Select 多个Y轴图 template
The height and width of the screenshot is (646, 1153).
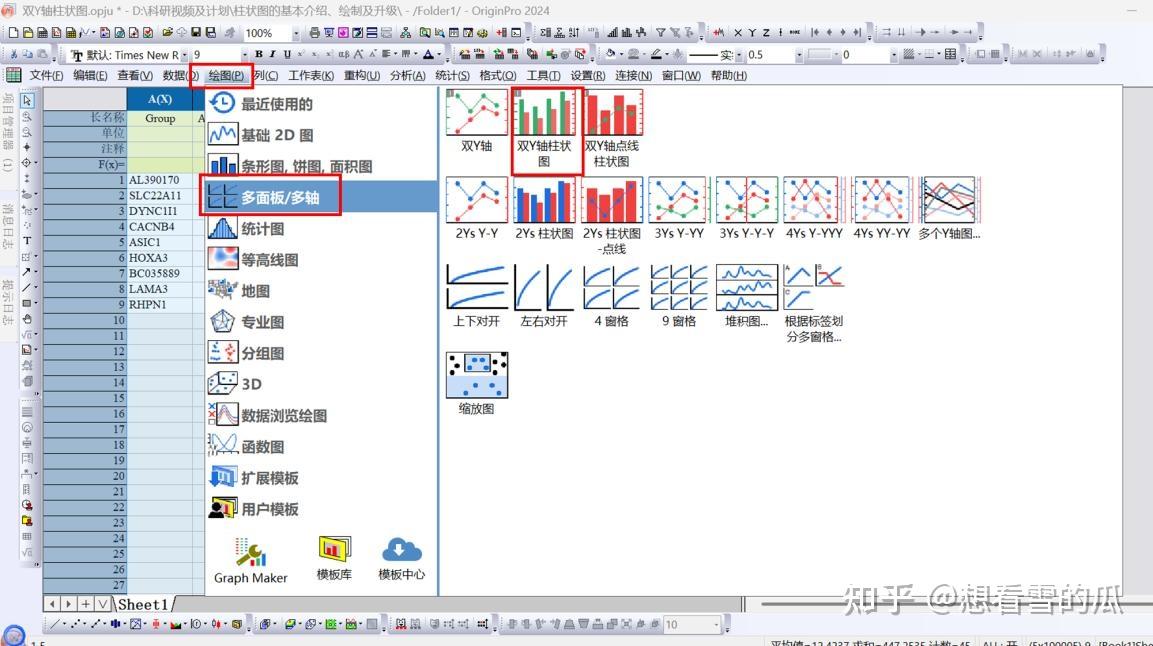click(949, 200)
